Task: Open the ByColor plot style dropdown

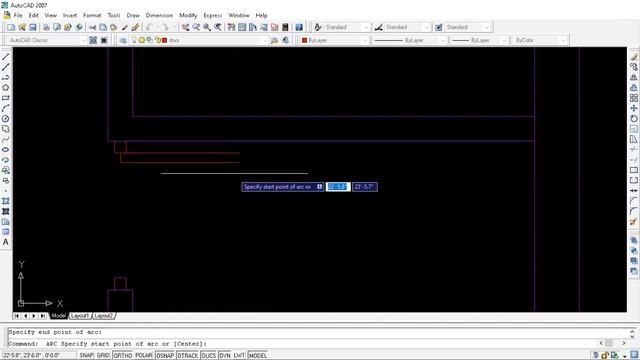Action: pos(540,40)
